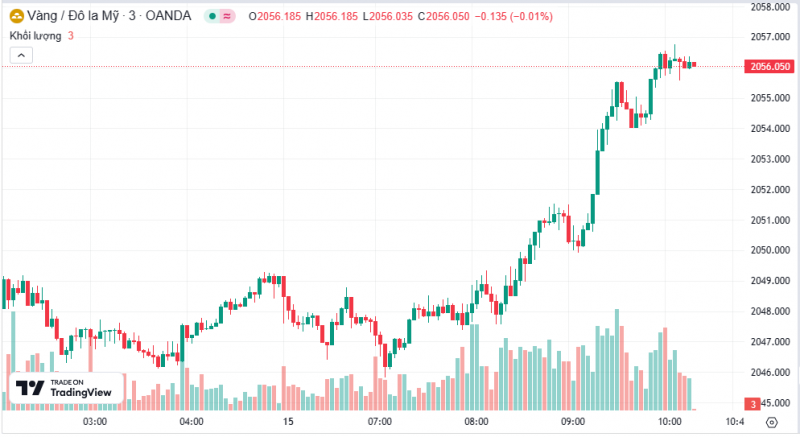
Task: Click the red volume badge on price axis
Action: [751, 404]
